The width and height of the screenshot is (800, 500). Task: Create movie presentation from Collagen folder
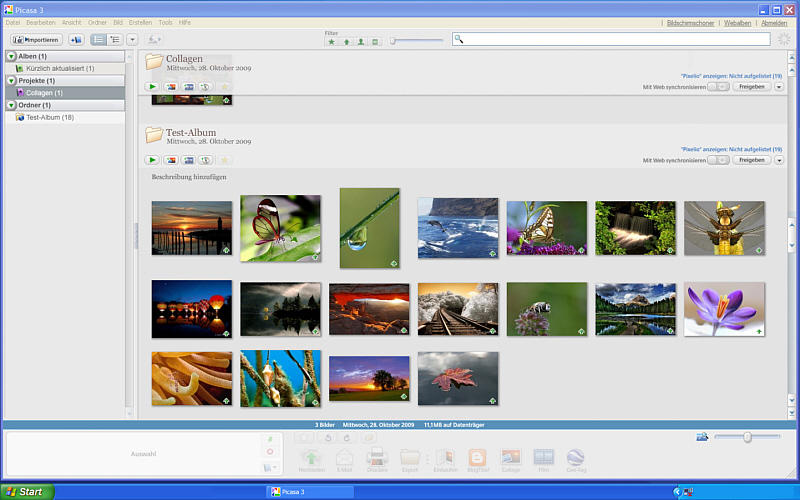189,87
